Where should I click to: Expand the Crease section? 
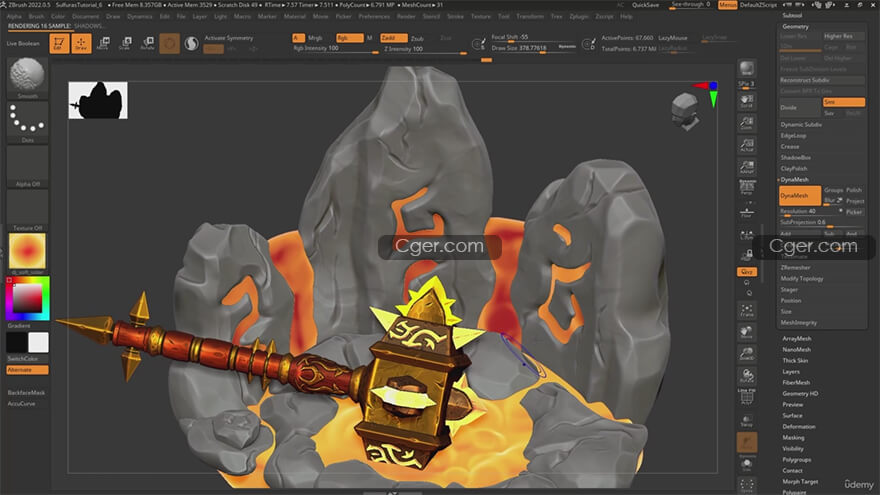[x=790, y=146]
